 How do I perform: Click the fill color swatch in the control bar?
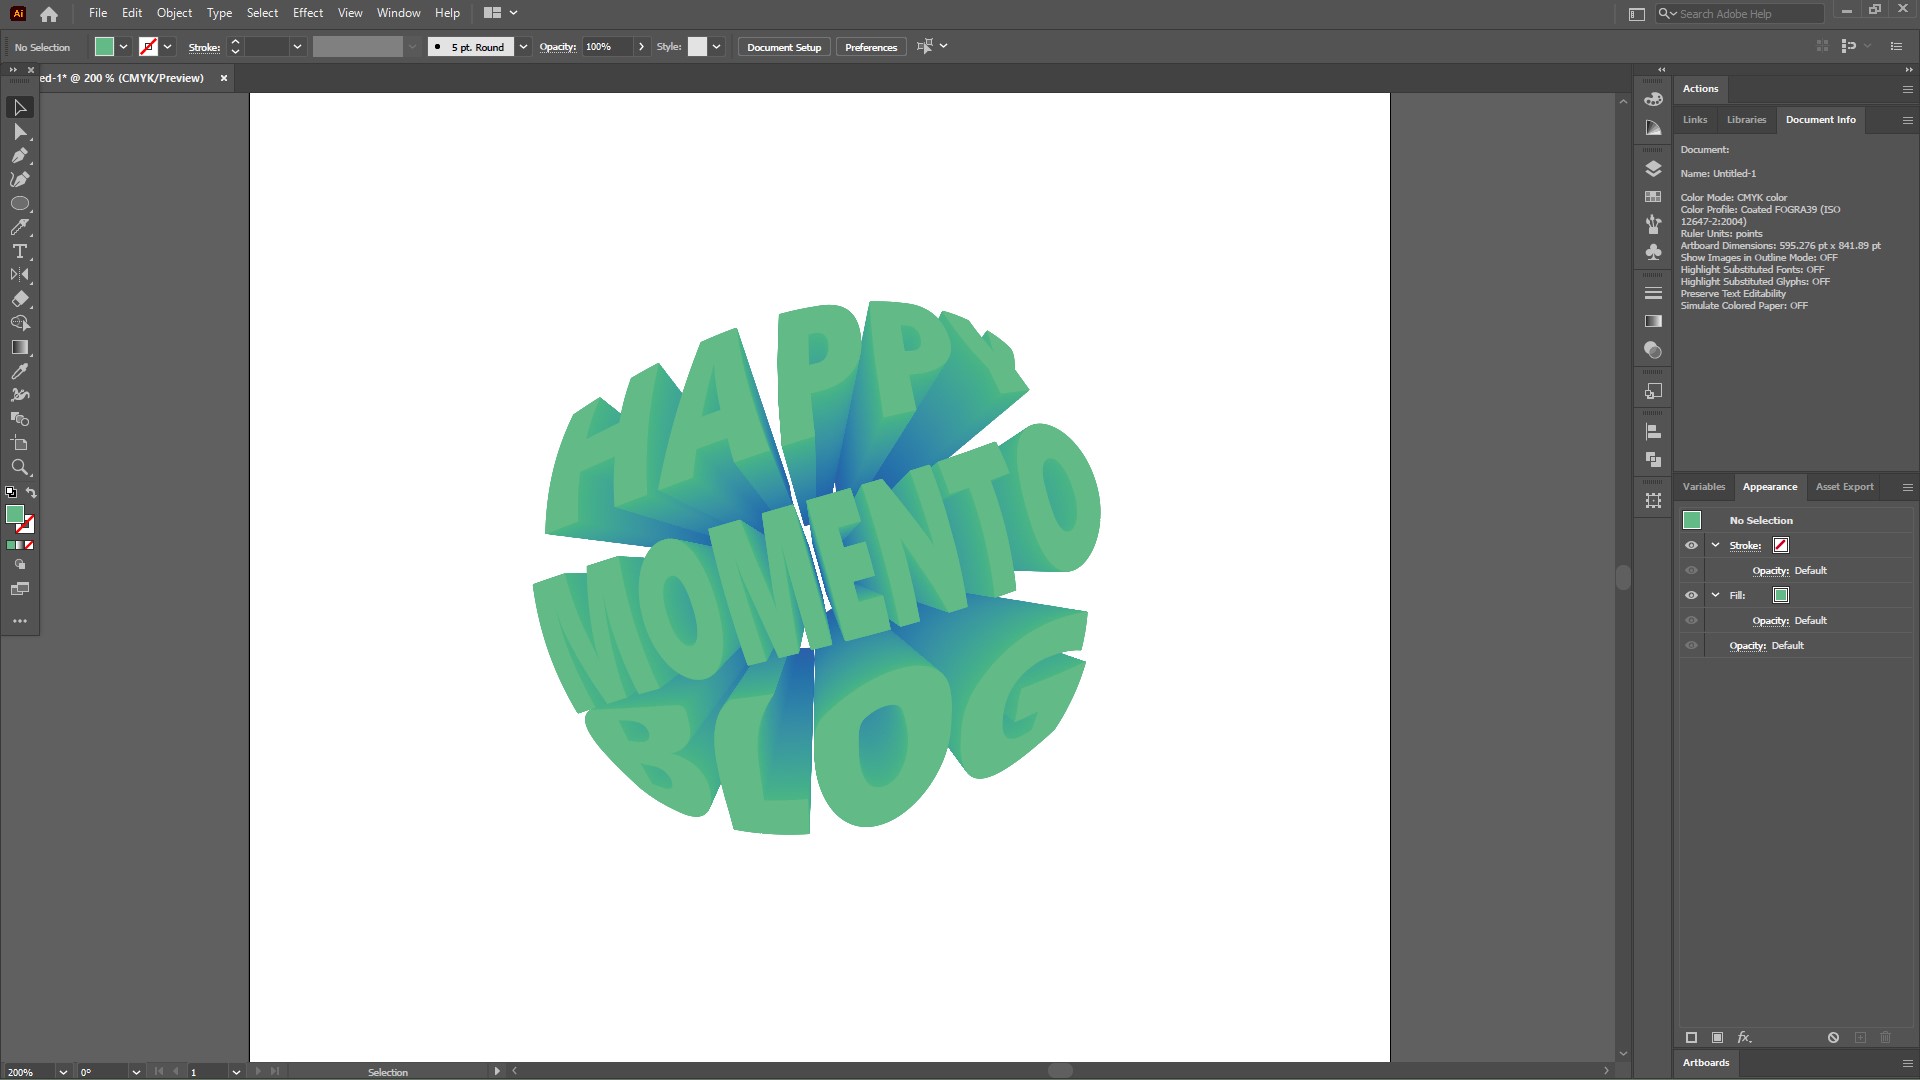[x=104, y=47]
